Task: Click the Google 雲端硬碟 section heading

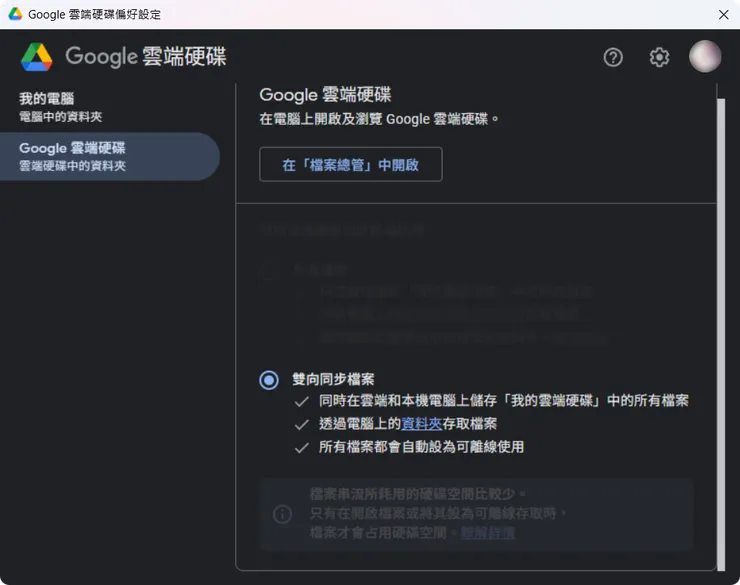Action: coord(325,95)
